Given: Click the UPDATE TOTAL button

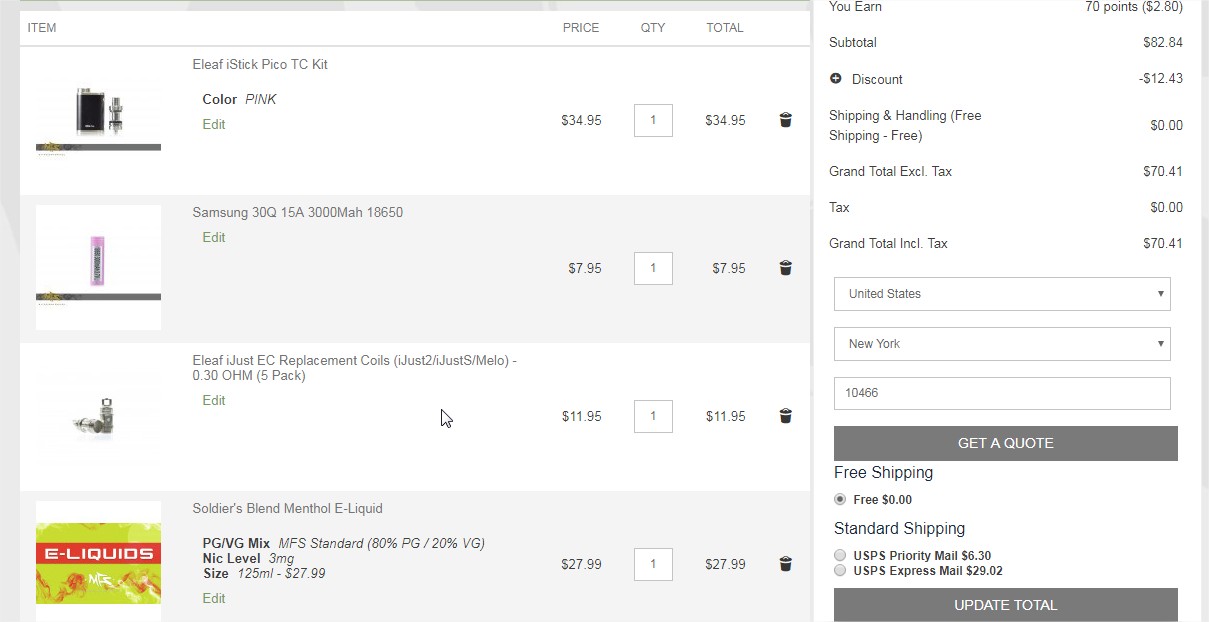Looking at the screenshot, I should (x=1005, y=605).
